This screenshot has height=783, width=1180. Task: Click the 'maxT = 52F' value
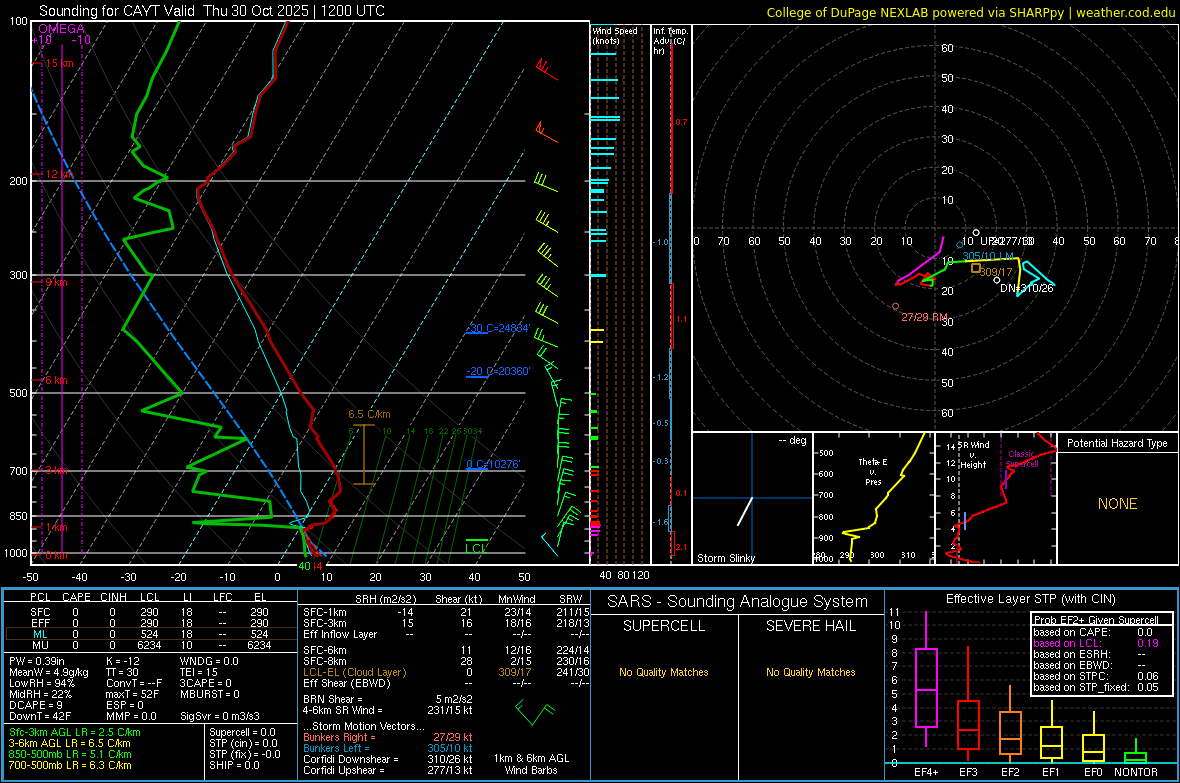coord(132,694)
